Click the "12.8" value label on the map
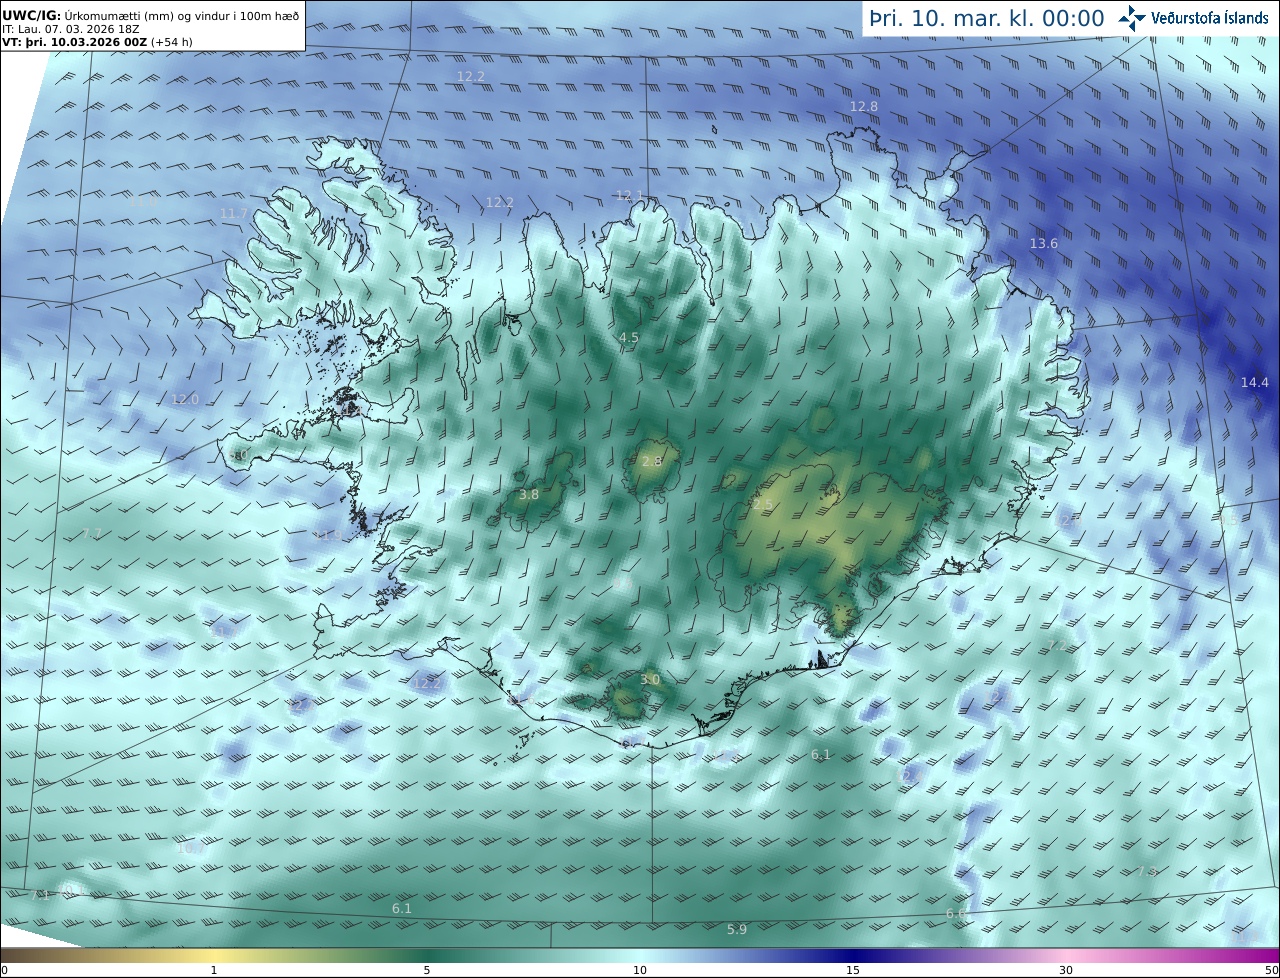This screenshot has width=1280, height=978. coord(864,106)
